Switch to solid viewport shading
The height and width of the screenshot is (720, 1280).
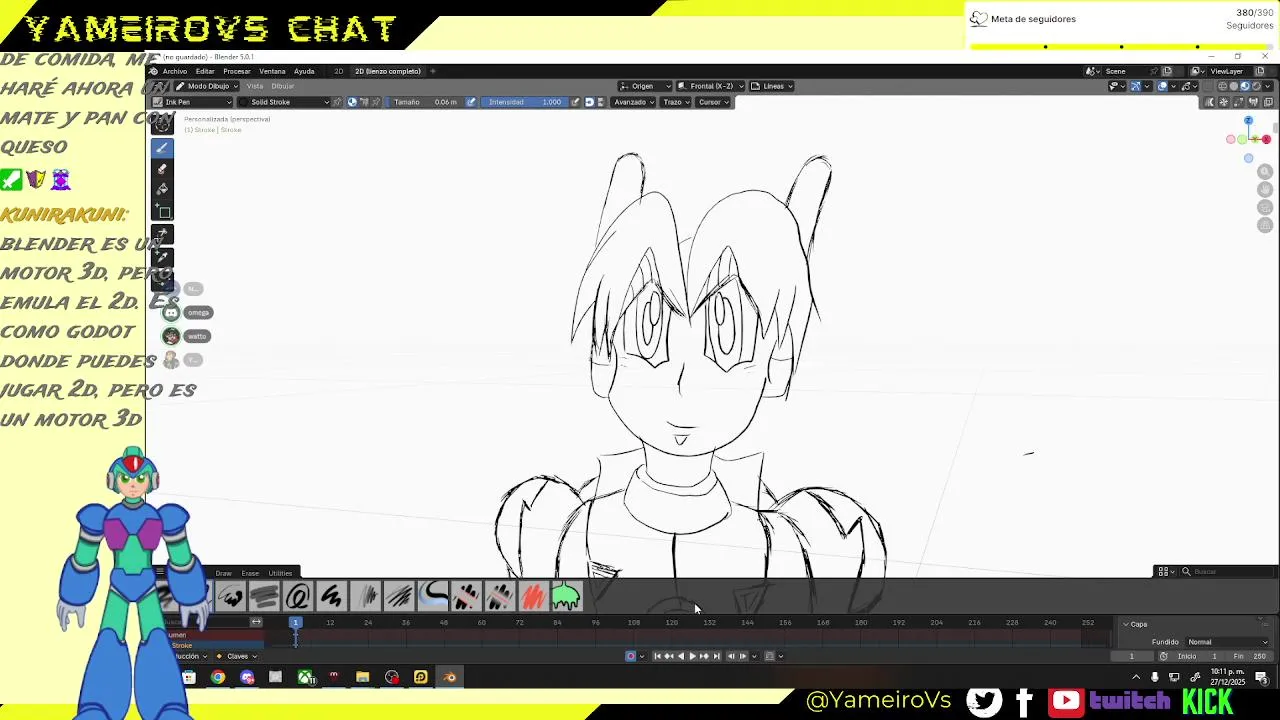[x=1233, y=86]
